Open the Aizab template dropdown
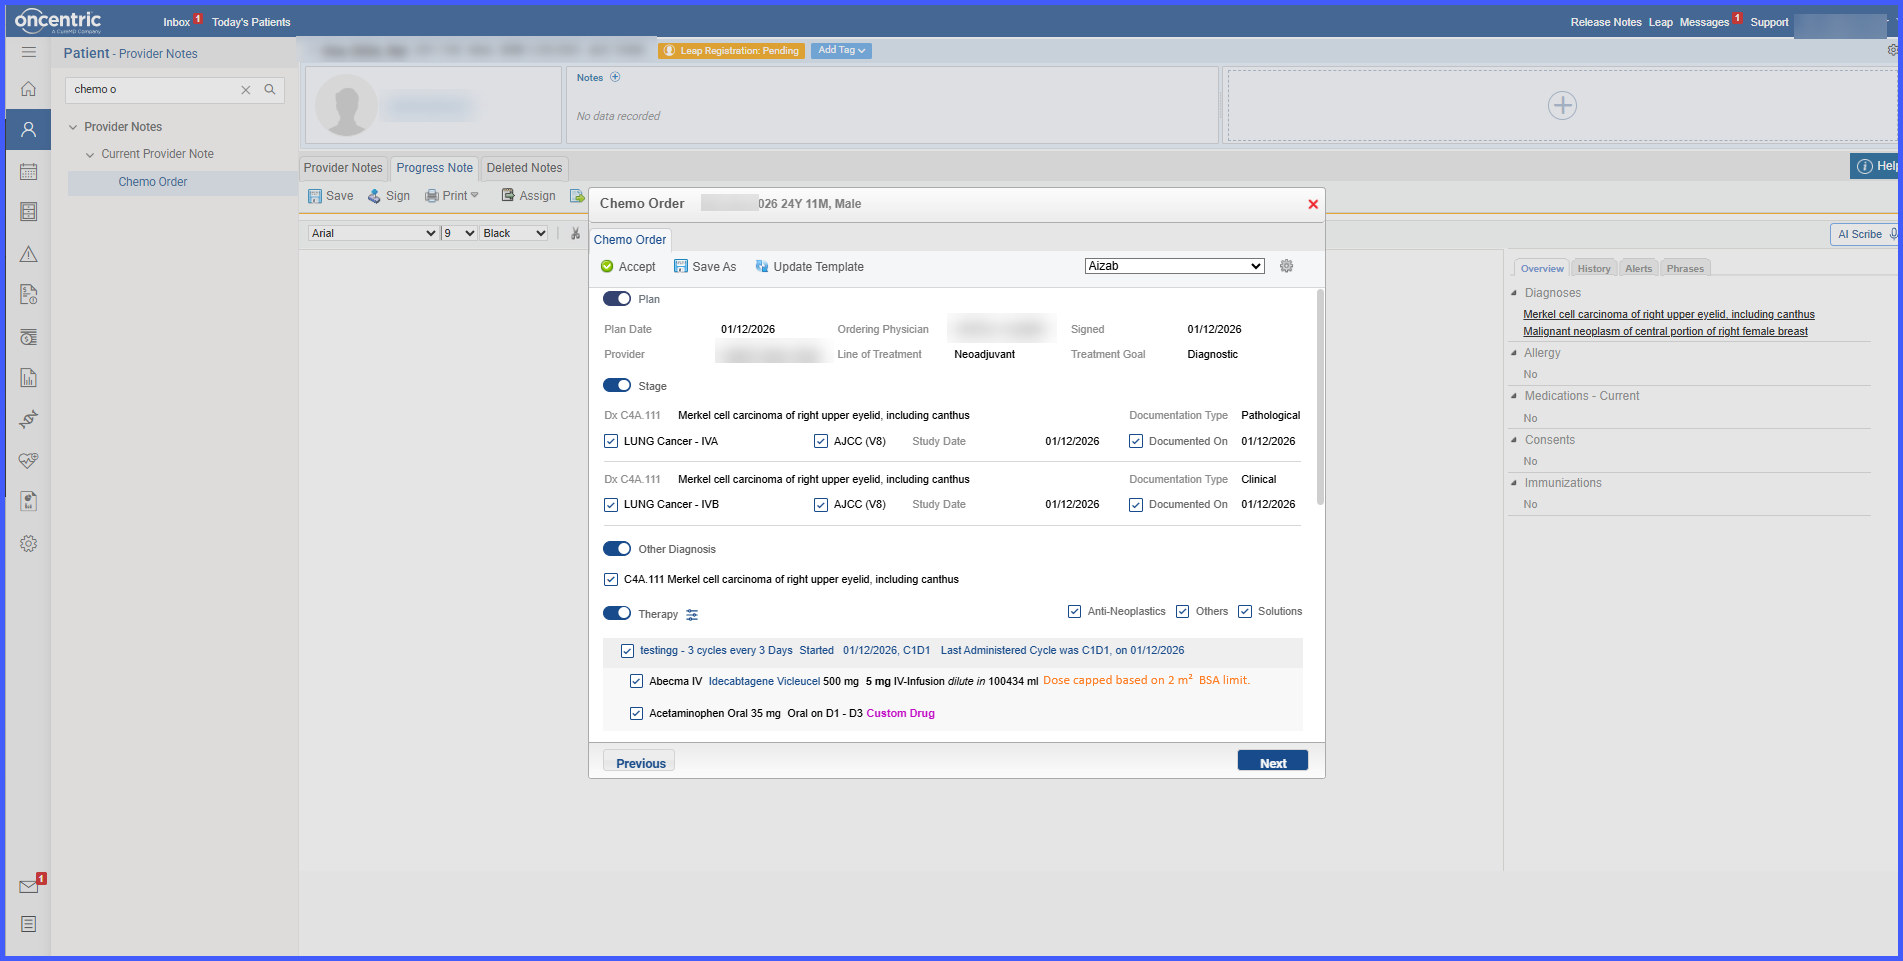 [1175, 266]
